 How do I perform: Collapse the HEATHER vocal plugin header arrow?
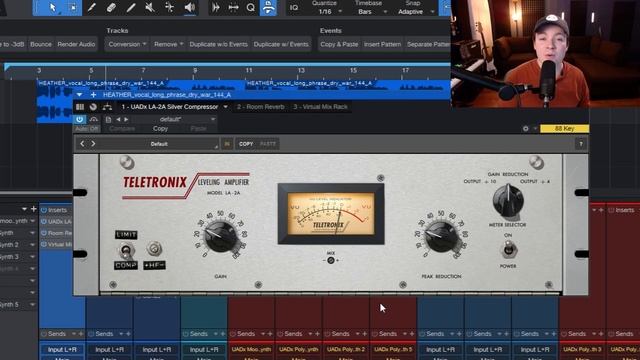click(x=79, y=95)
